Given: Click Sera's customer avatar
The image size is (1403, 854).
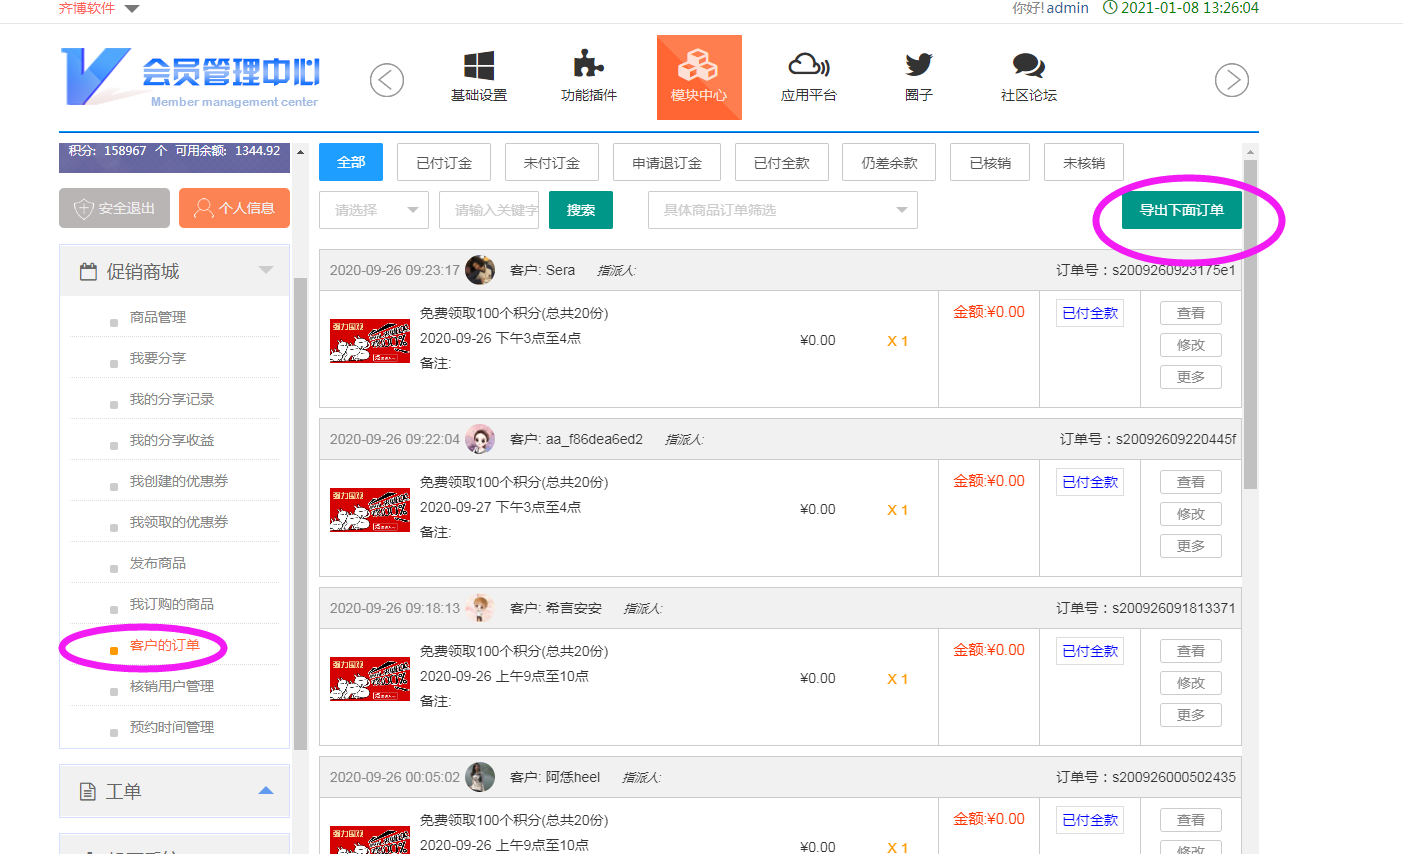Looking at the screenshot, I should (x=480, y=270).
